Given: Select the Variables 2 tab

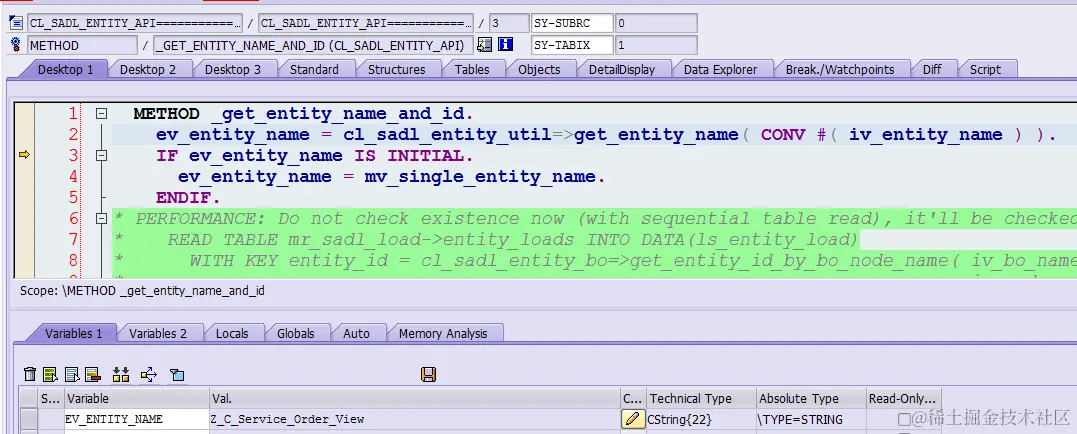Looking at the screenshot, I should [x=158, y=333].
